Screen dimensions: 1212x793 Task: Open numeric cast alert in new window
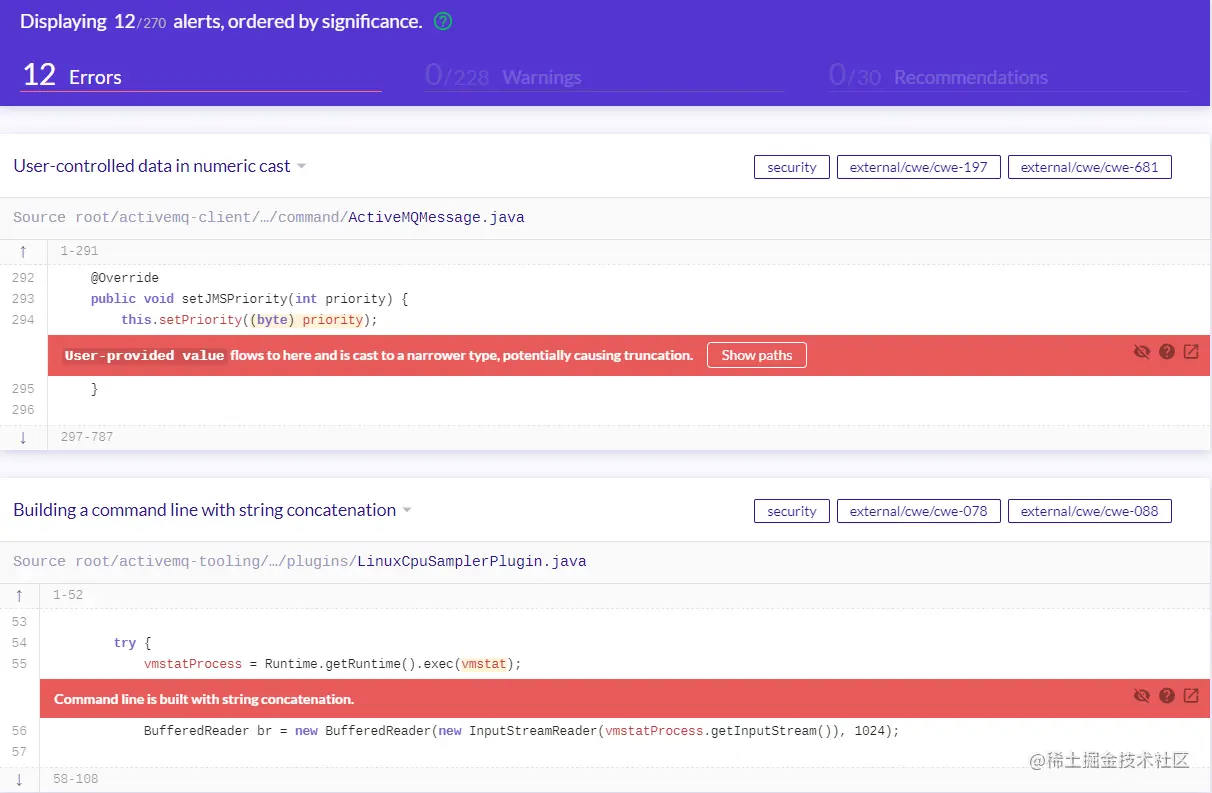[x=1191, y=352]
